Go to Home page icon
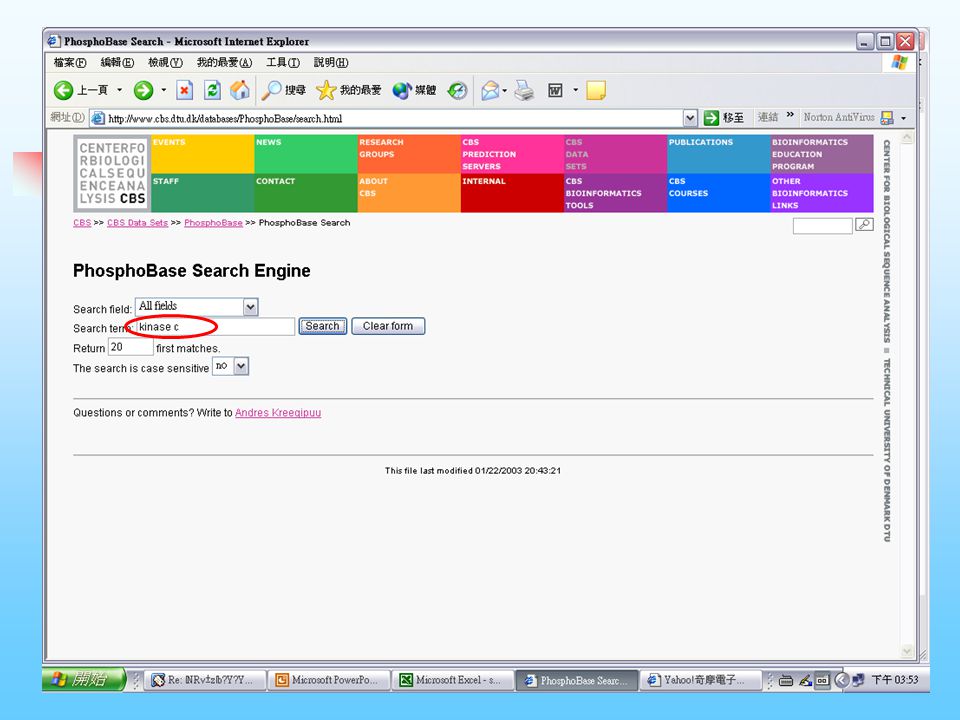Viewport: 960px width, 720px height. (239, 91)
